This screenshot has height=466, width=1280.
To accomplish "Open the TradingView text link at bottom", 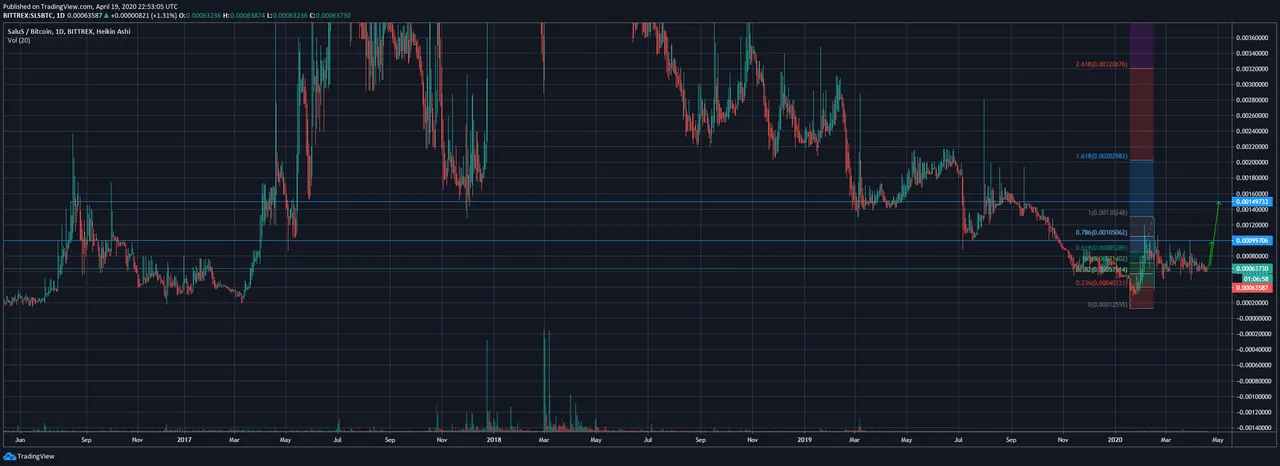I will 37,456.
